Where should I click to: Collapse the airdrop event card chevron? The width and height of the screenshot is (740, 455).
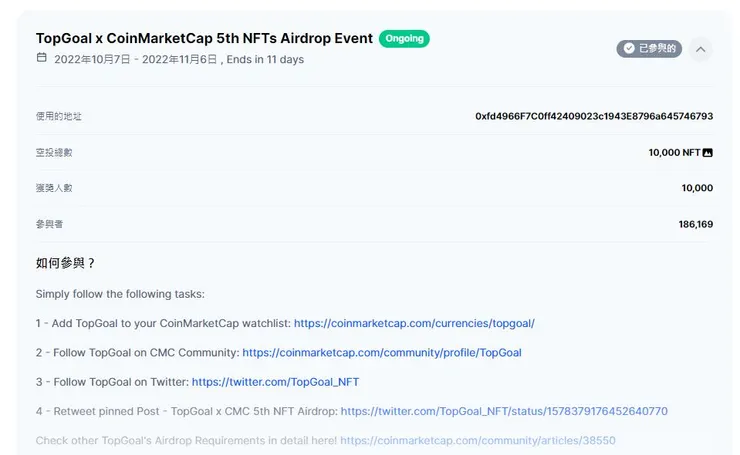pos(700,49)
